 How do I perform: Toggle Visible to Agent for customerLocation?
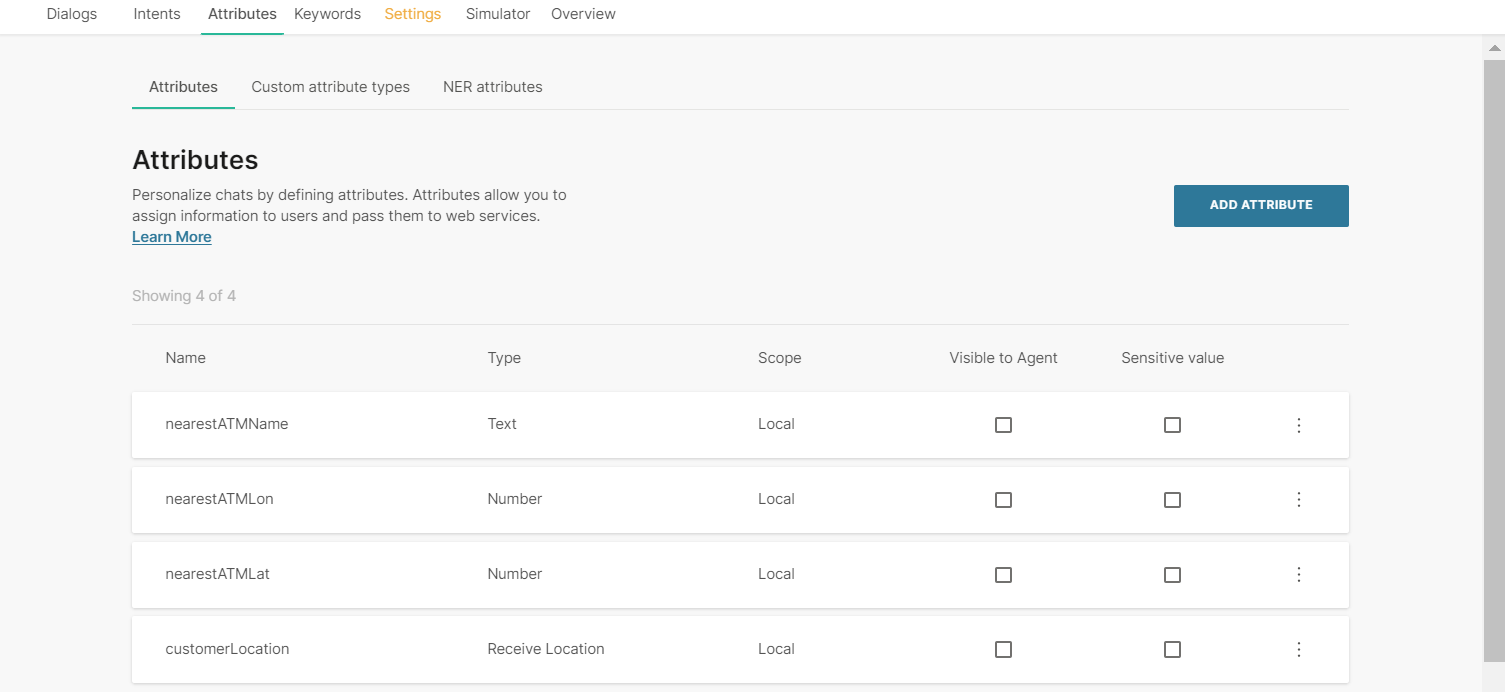(1003, 650)
